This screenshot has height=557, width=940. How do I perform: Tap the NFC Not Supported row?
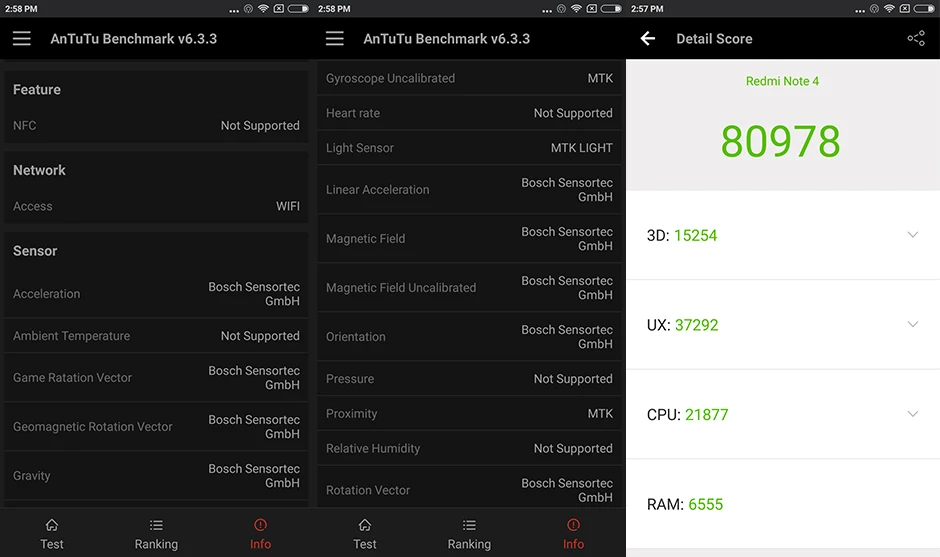(156, 125)
